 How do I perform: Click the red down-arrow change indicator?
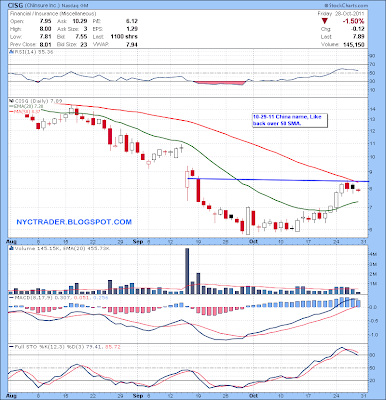click(x=325, y=21)
